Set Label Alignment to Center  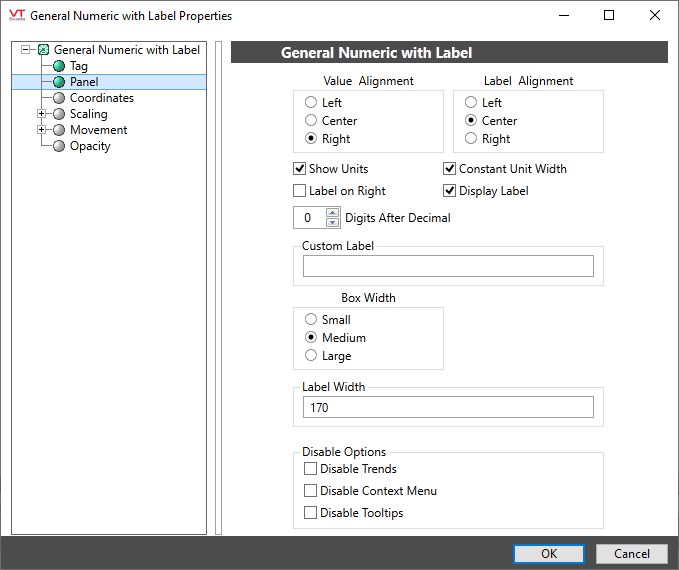471,120
